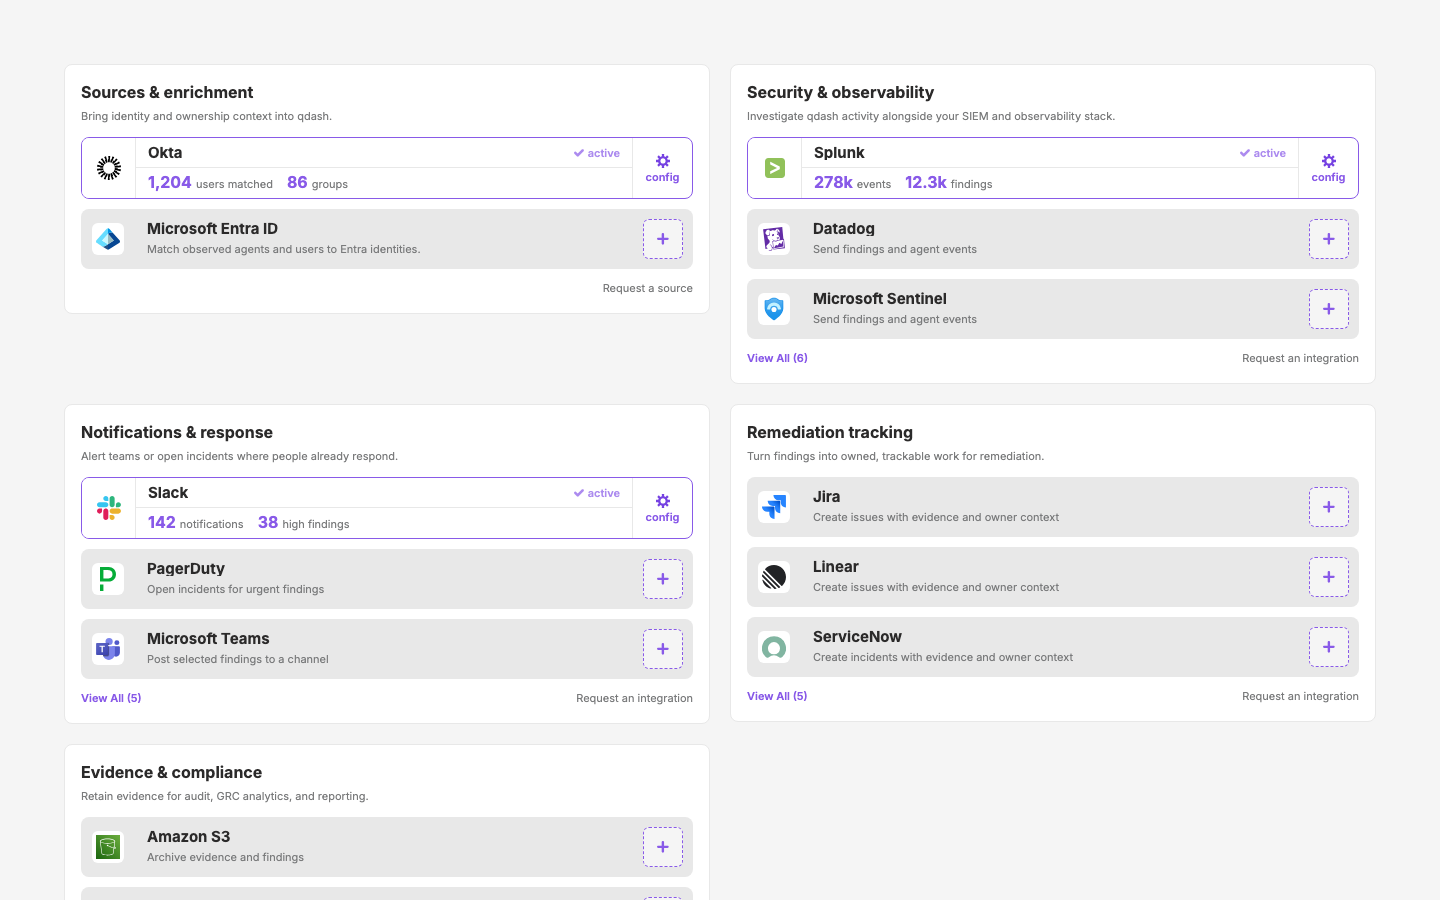Click the Datadog card title
Image resolution: width=1440 pixels, height=900 pixels.
click(x=844, y=229)
